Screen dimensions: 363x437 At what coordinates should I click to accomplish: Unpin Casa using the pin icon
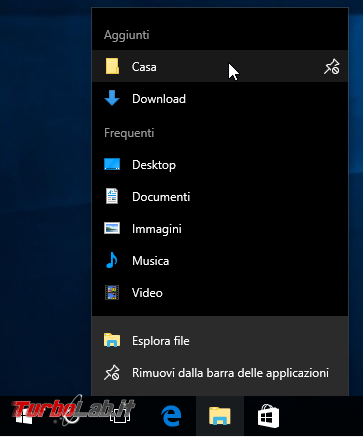click(332, 67)
